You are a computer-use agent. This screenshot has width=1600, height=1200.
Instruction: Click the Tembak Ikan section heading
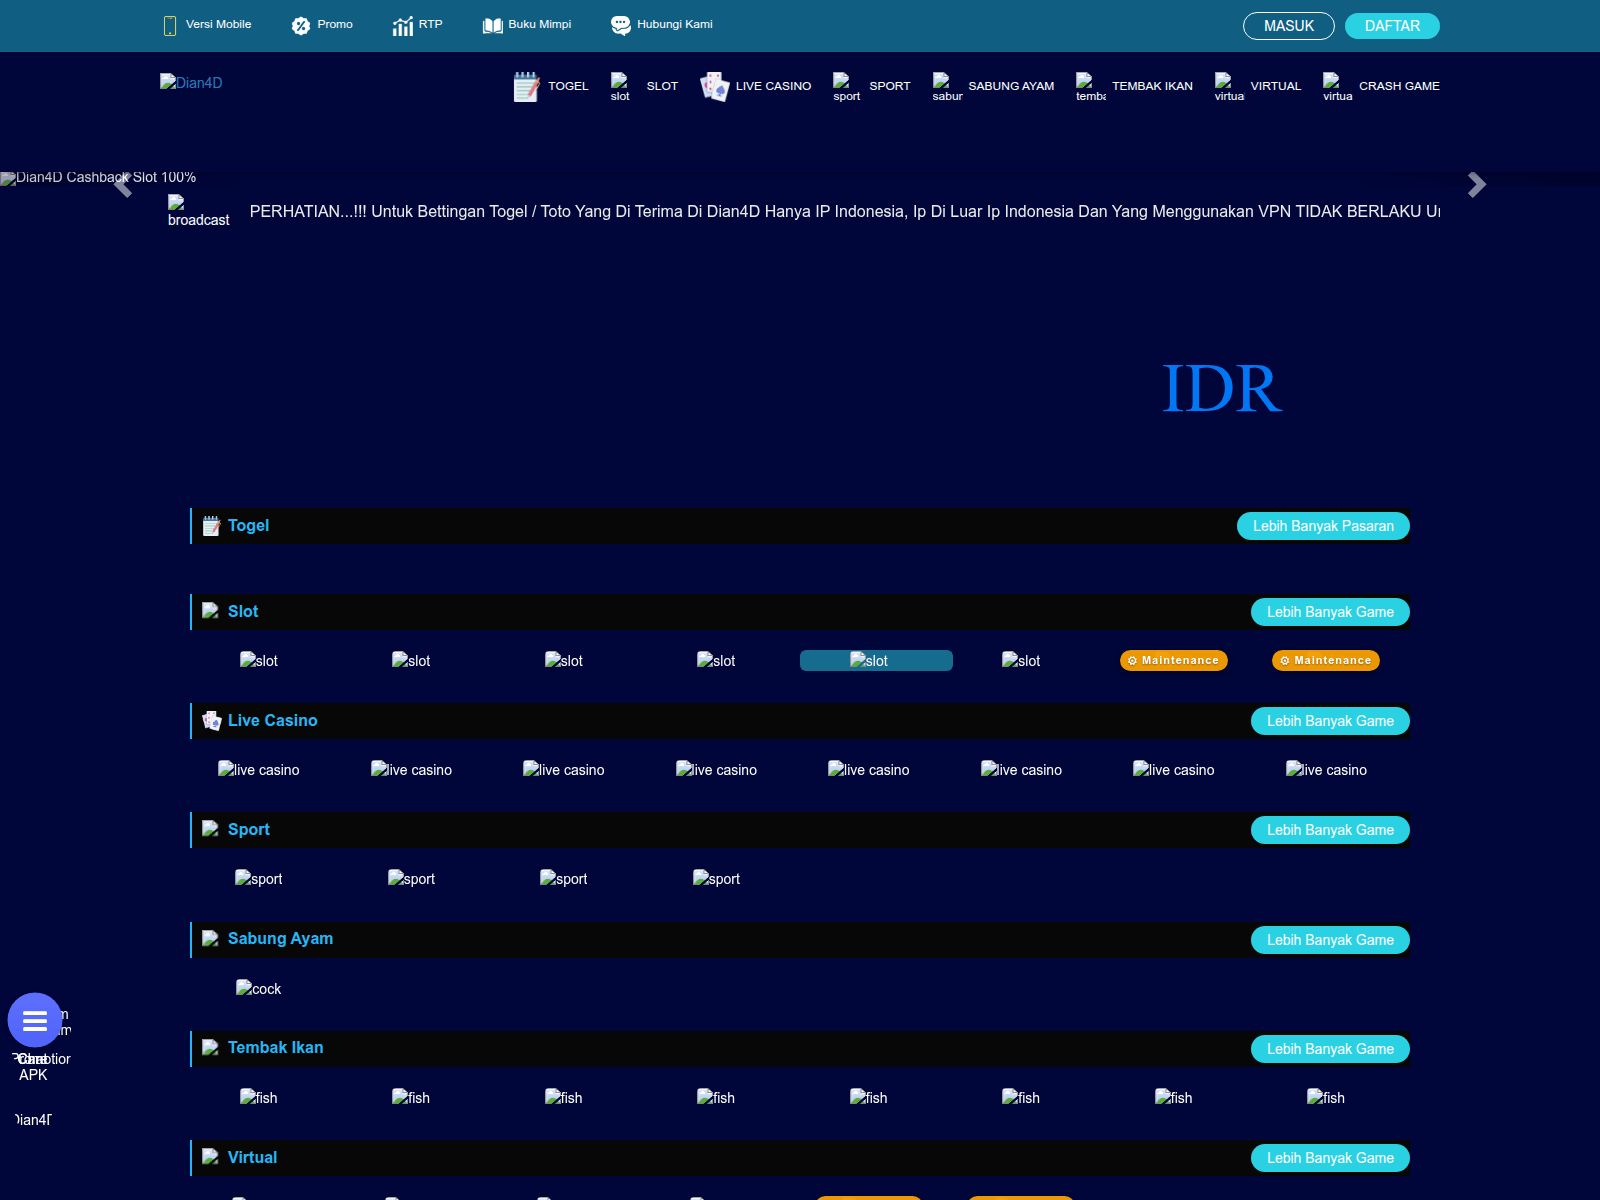[275, 1047]
